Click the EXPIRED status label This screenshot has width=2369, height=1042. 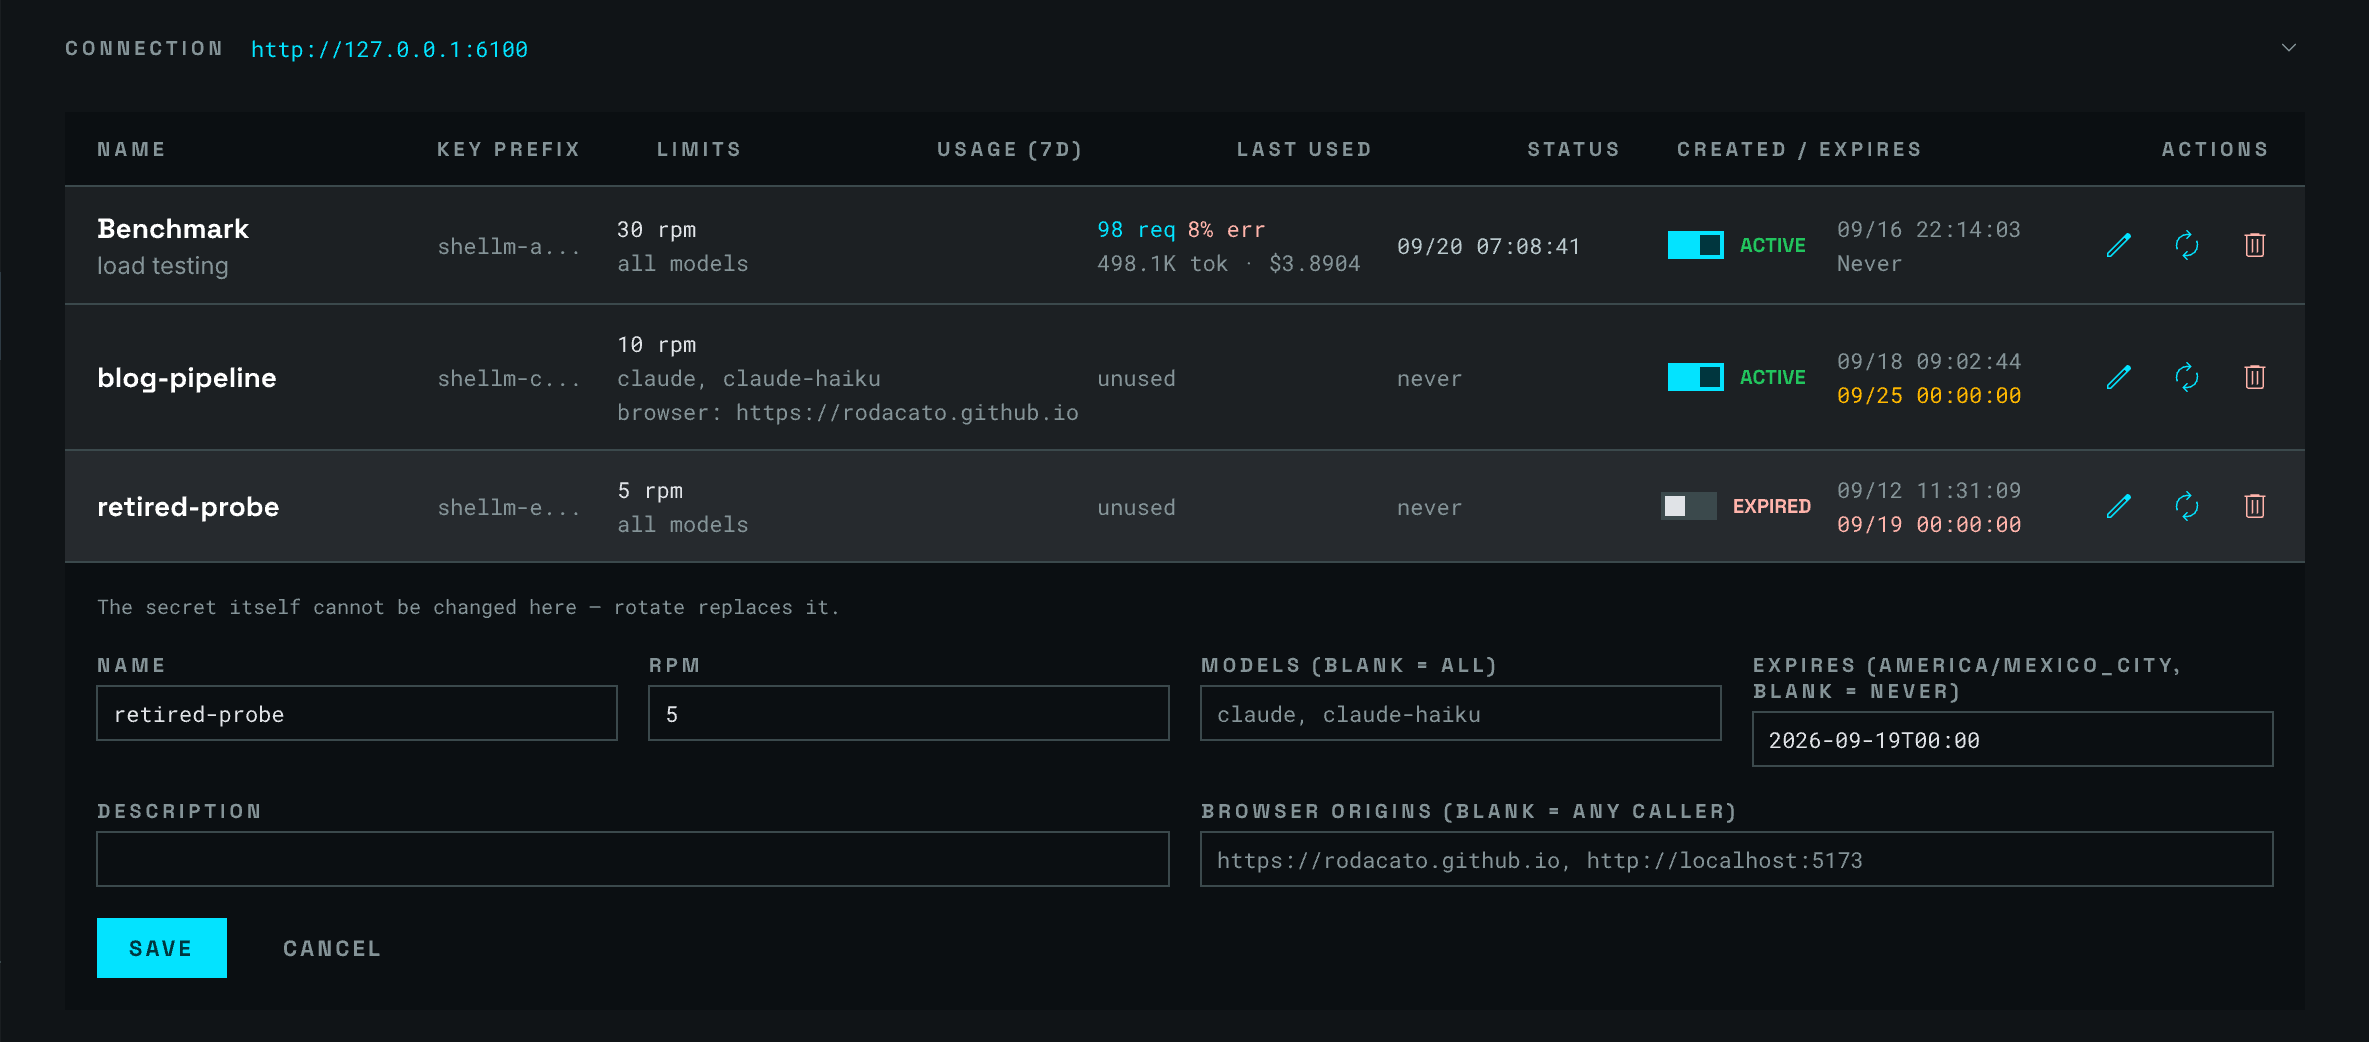1771,506
